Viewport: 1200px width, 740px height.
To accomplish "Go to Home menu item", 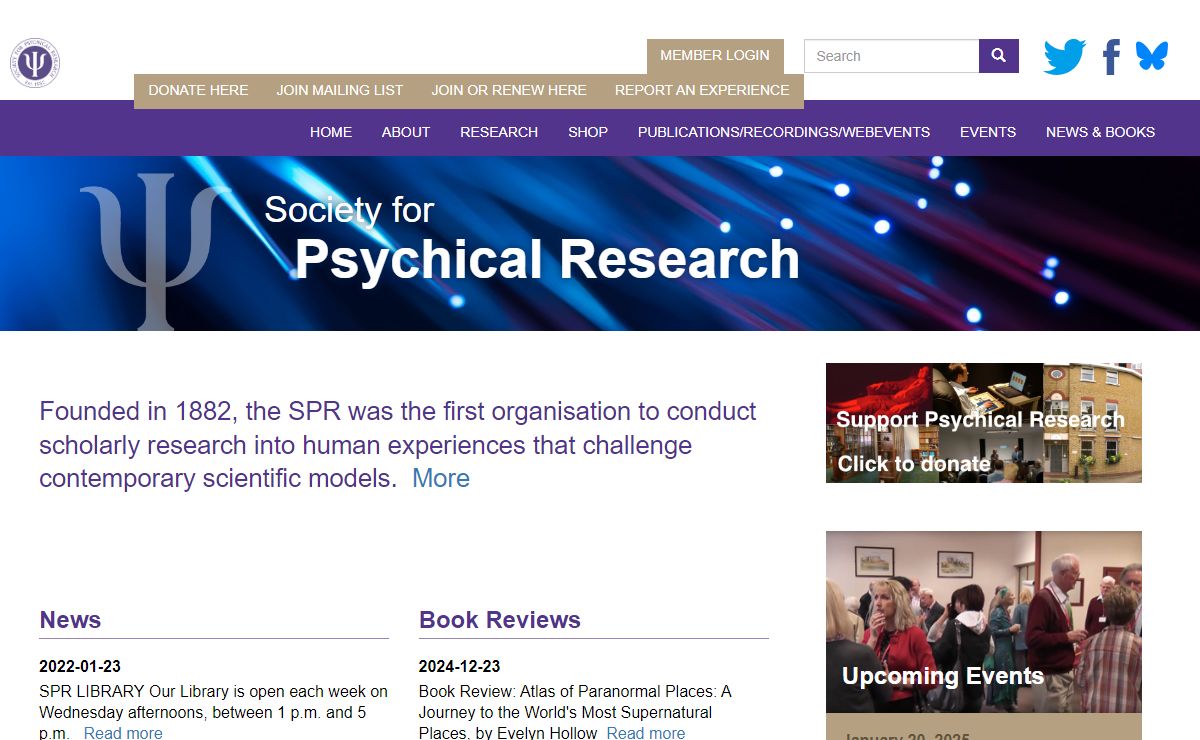I will 331,132.
